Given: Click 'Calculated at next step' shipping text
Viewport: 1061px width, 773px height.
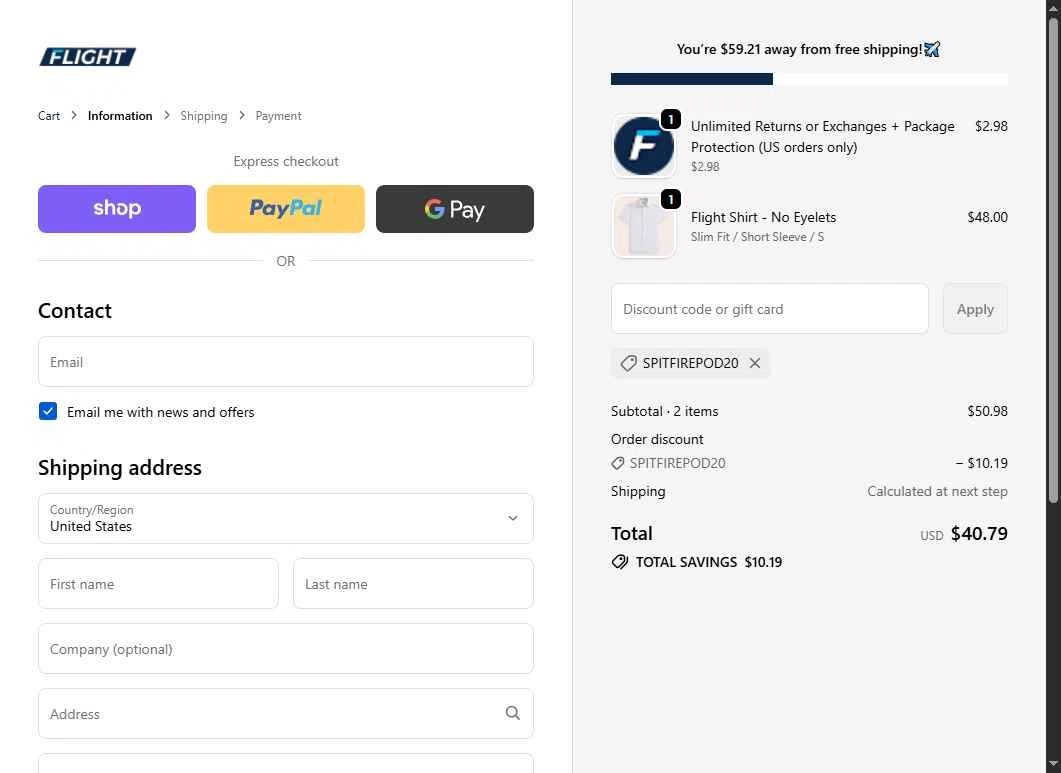Looking at the screenshot, I should click(x=937, y=491).
